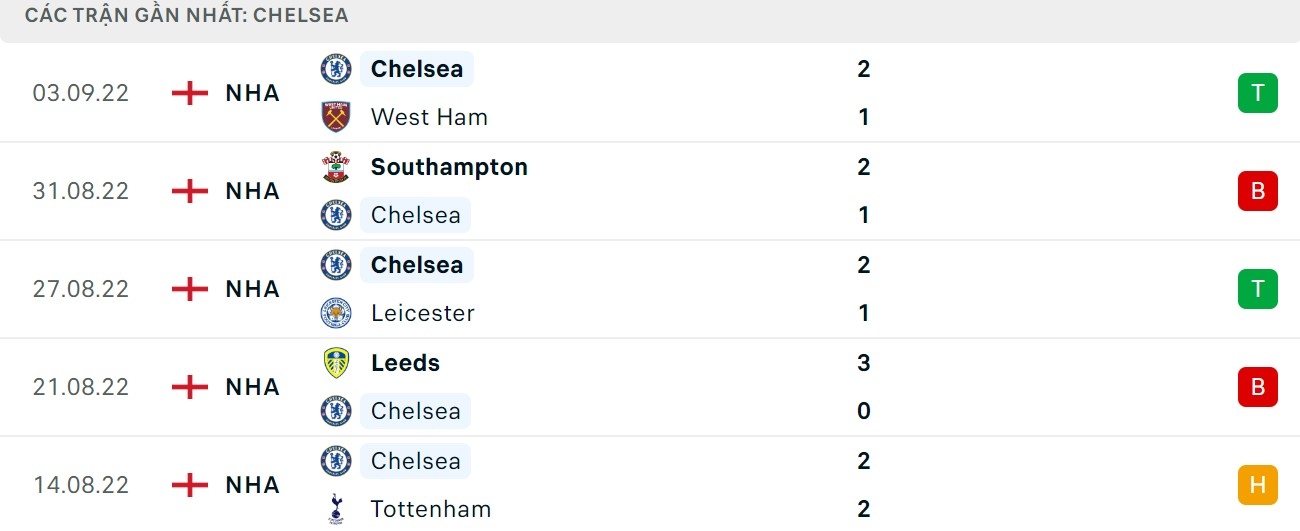Viewport: 1300px width, 531px height.
Task: Click the Southampton club crest
Action: pos(336,167)
